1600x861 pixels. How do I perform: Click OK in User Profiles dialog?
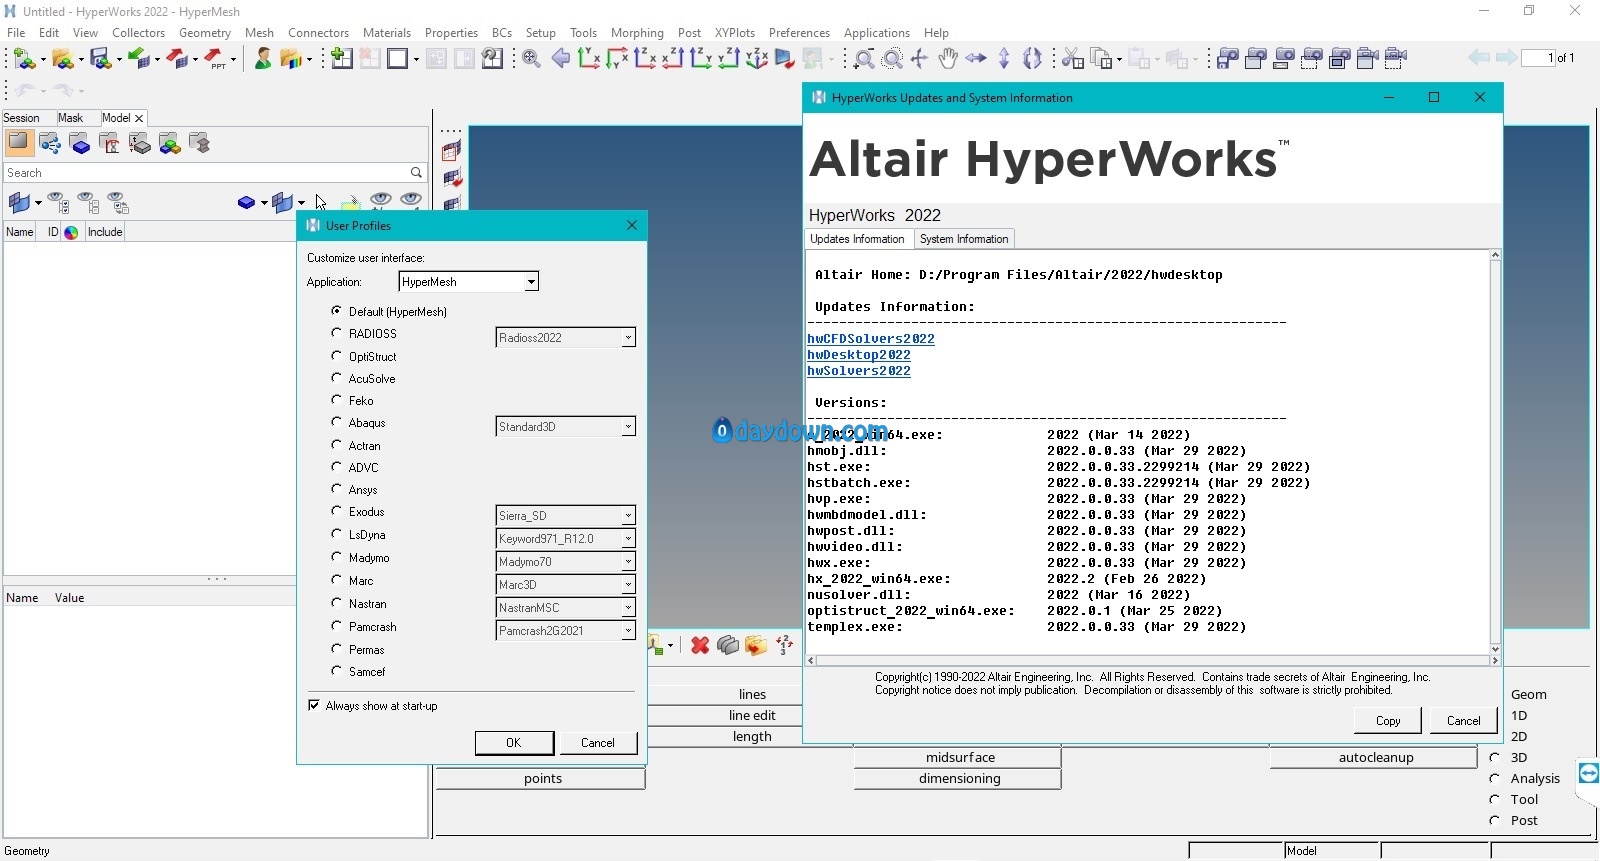click(513, 743)
